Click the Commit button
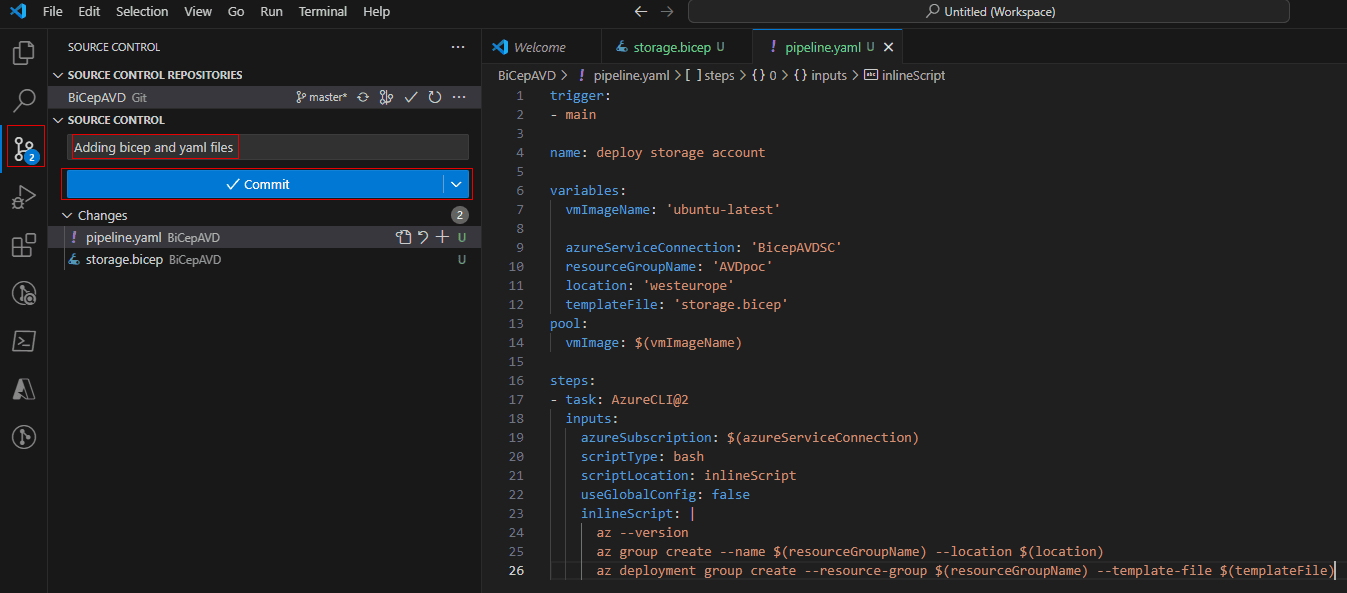The width and height of the screenshot is (1347, 593). pos(256,184)
